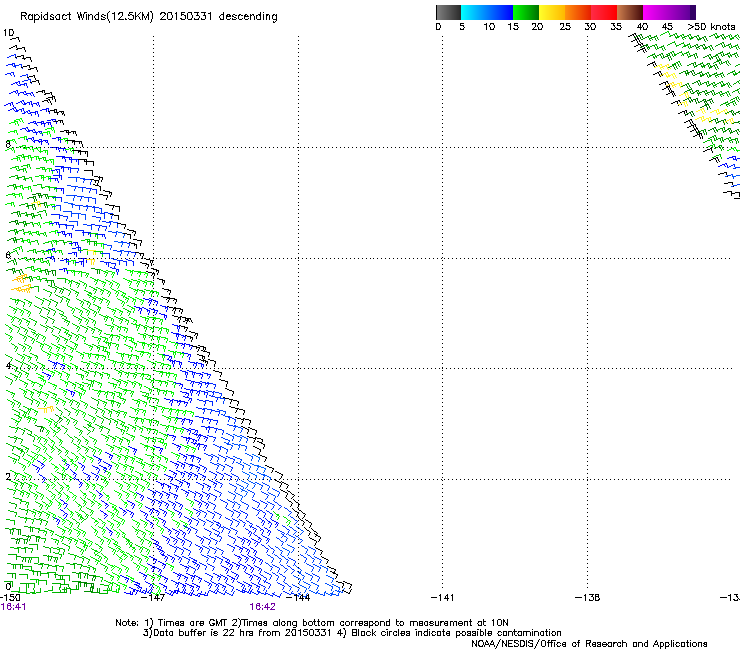Click the longitude label '-141'

tap(442, 598)
